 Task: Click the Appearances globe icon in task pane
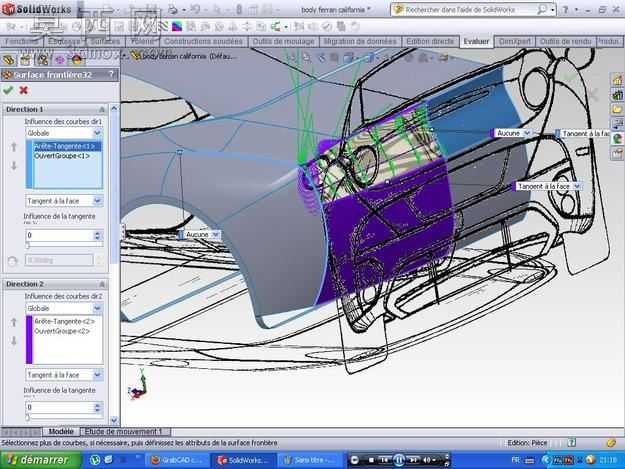(x=617, y=139)
